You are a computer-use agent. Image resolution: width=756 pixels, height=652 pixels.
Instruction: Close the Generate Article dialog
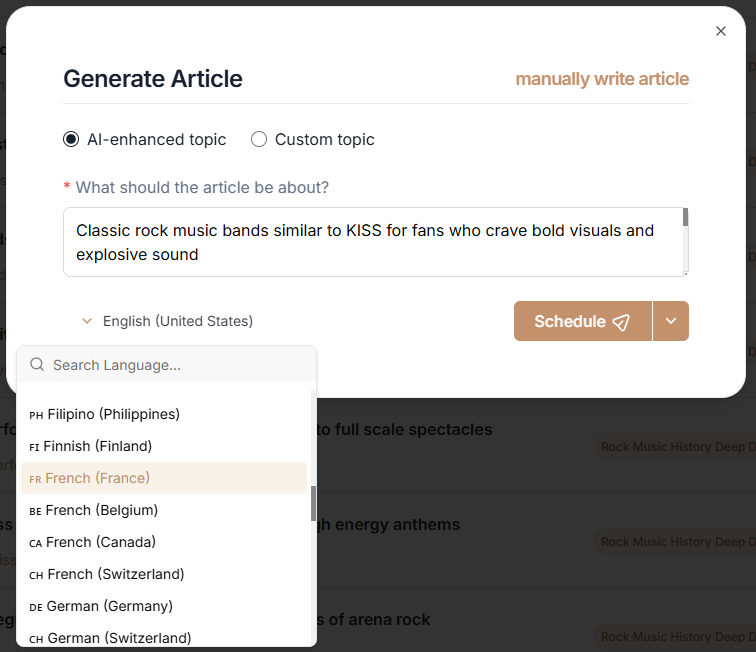point(720,31)
